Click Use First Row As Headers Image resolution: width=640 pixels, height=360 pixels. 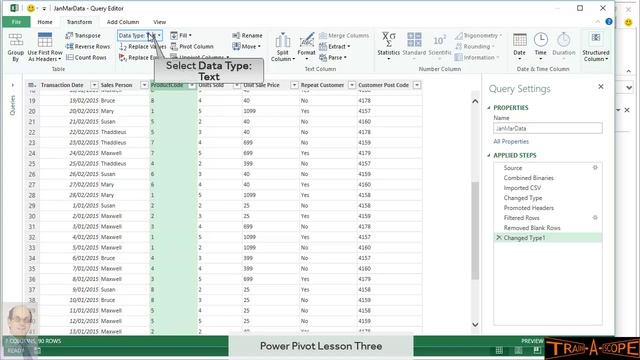coord(45,47)
